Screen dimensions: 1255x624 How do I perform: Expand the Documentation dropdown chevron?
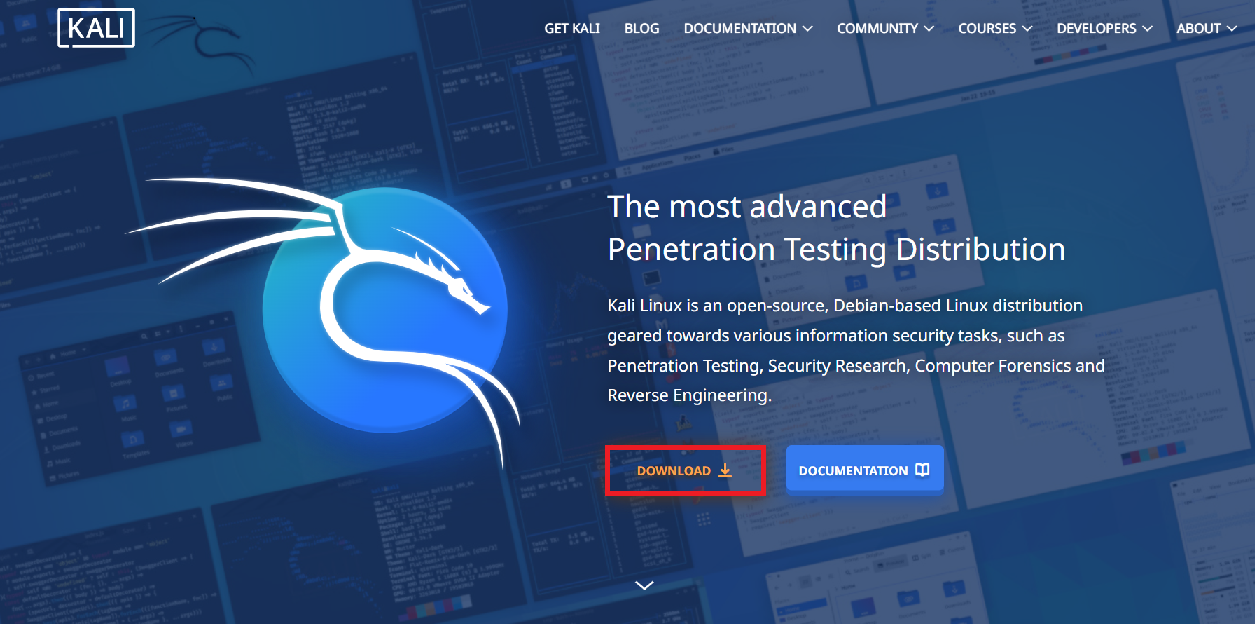(807, 29)
